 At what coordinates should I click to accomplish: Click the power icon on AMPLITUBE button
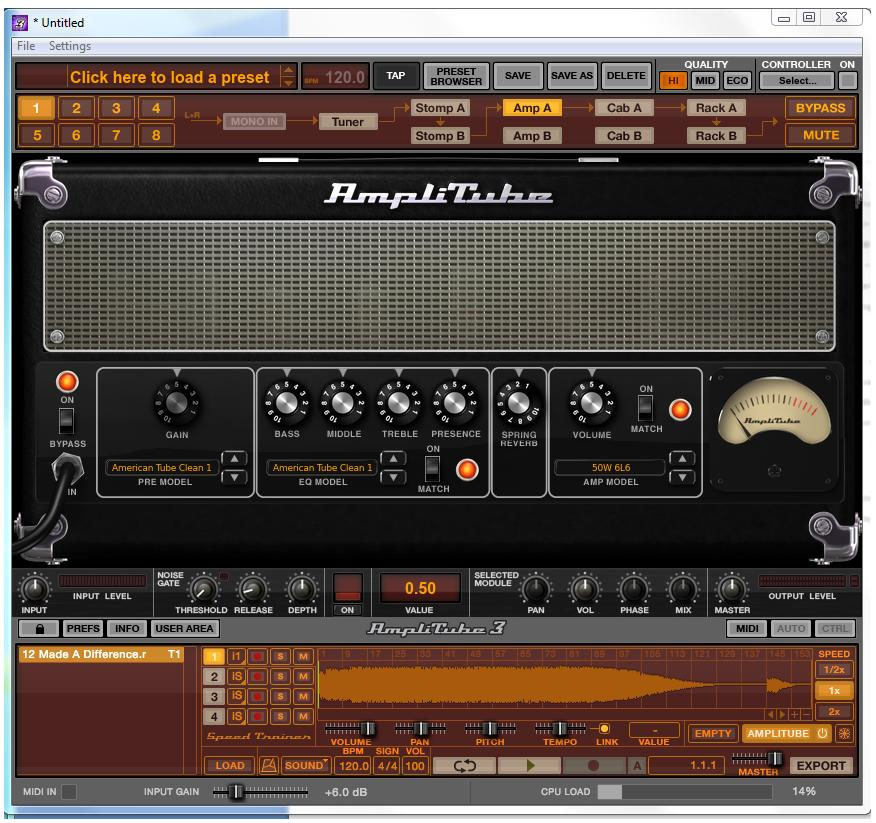point(822,733)
